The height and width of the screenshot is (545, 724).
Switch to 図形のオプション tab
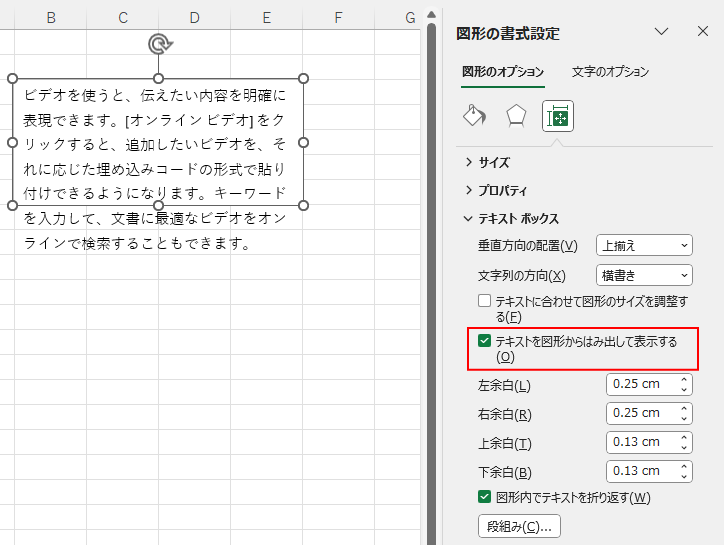[503, 72]
